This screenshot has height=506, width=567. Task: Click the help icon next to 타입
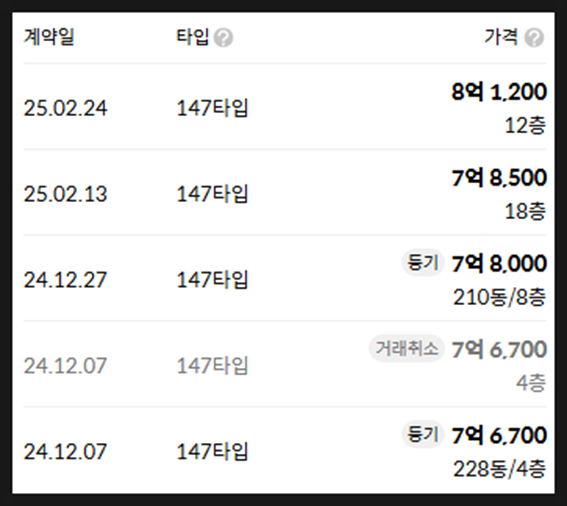click(x=223, y=38)
